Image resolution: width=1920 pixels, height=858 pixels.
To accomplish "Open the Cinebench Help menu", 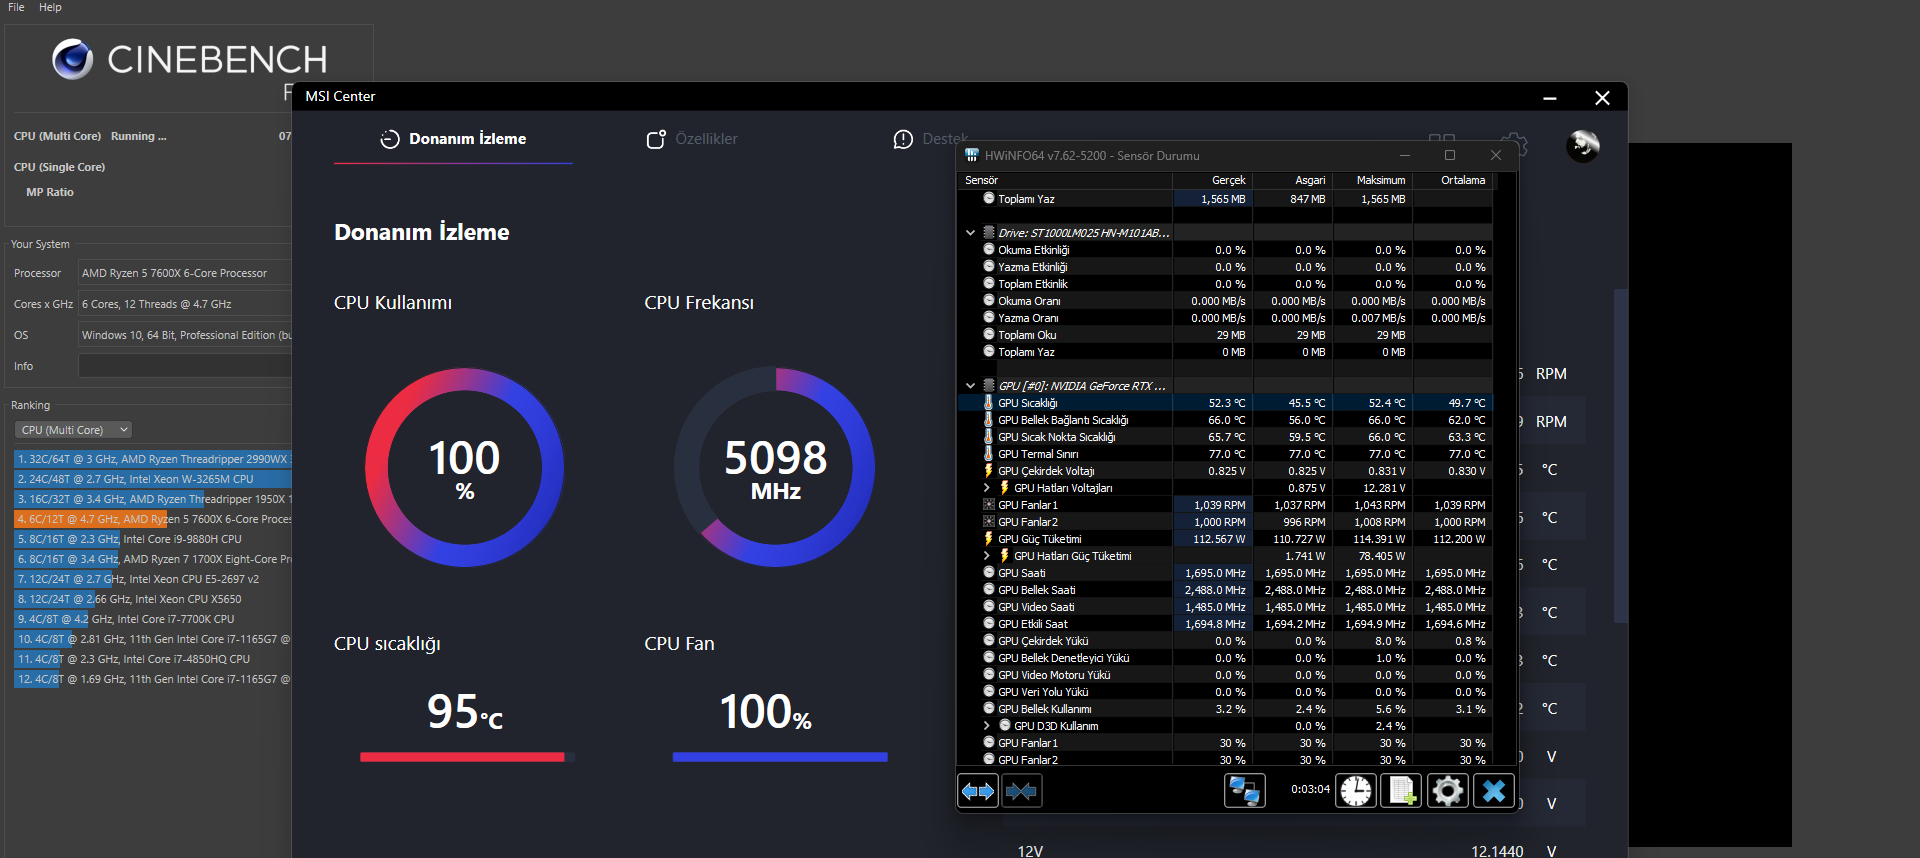I will (50, 7).
